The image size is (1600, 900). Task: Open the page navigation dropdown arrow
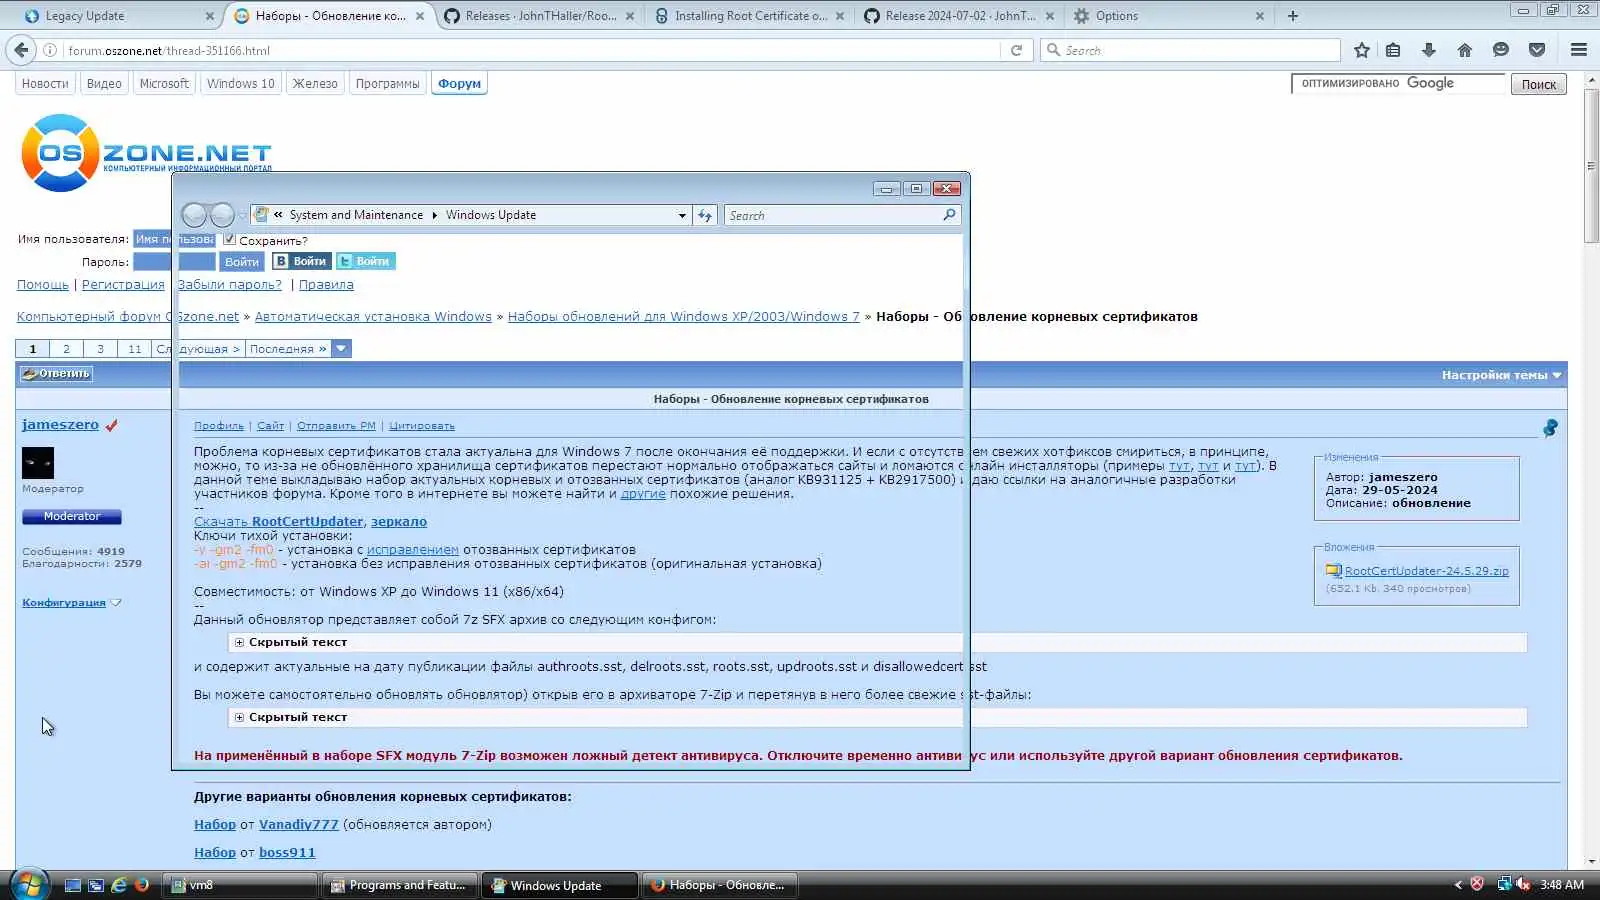(341, 349)
